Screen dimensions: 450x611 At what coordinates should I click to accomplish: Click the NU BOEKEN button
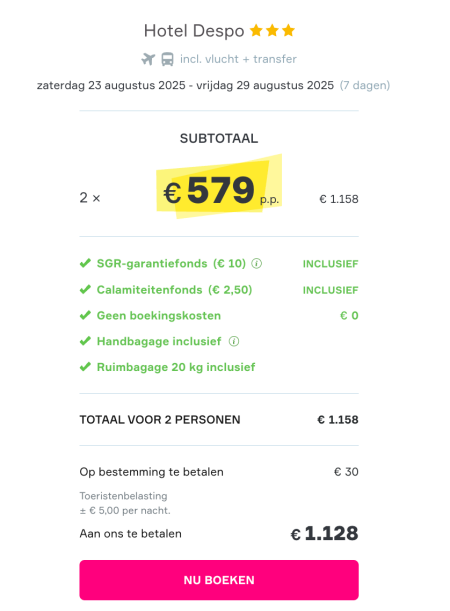coord(219,580)
